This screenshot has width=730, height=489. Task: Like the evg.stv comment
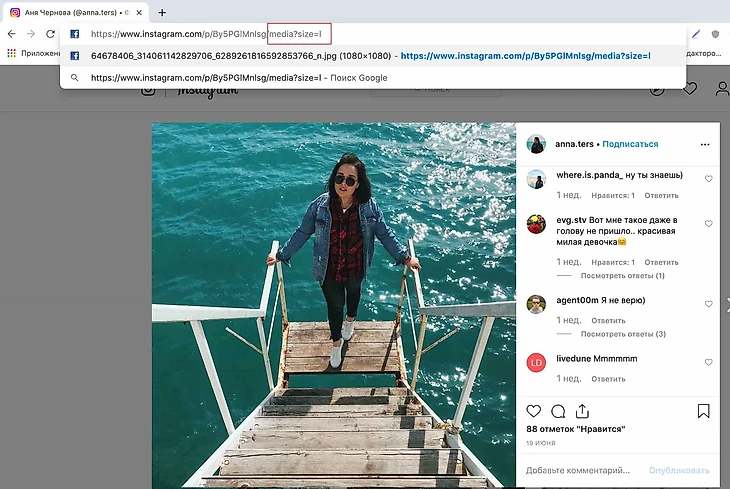[x=708, y=224]
